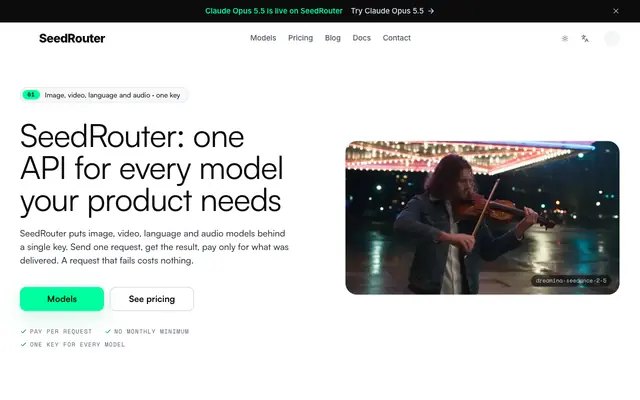Click the main SeedRouter headline text

151,169
